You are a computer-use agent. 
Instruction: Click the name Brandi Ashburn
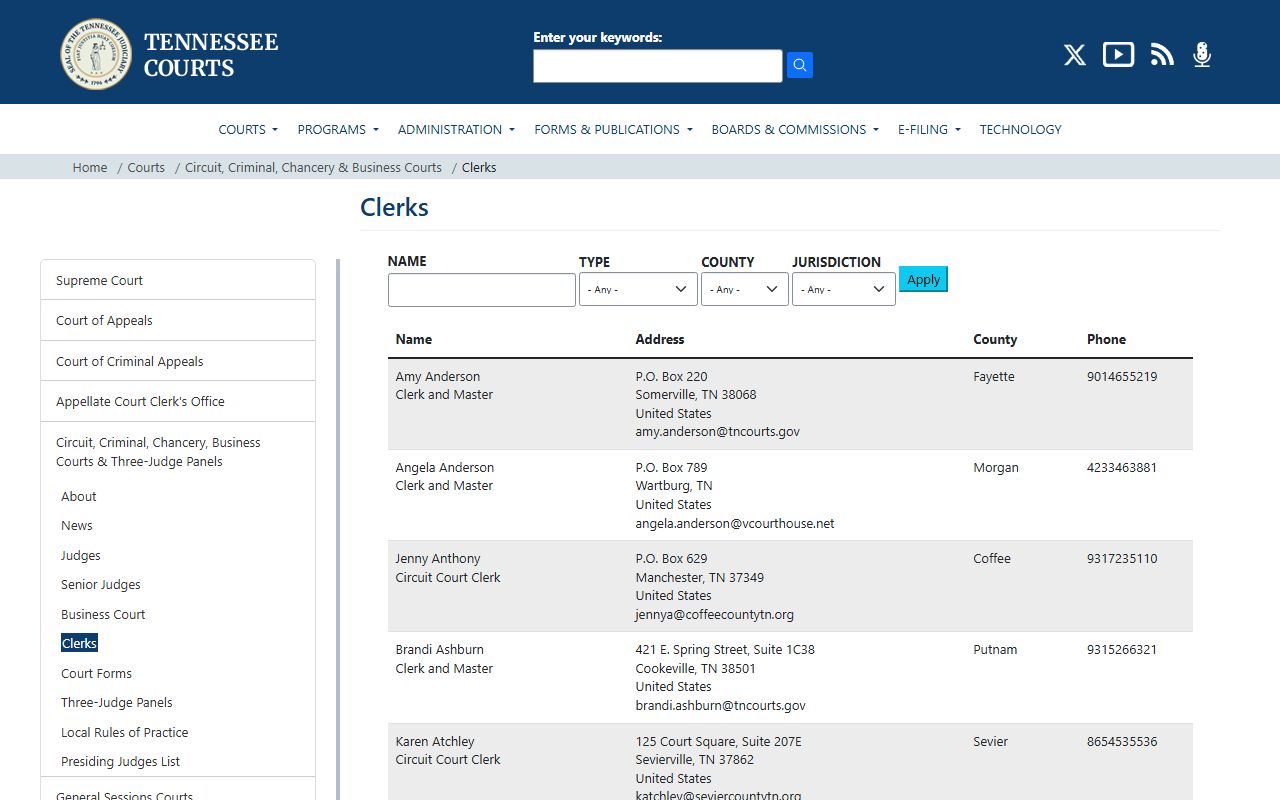click(x=440, y=649)
